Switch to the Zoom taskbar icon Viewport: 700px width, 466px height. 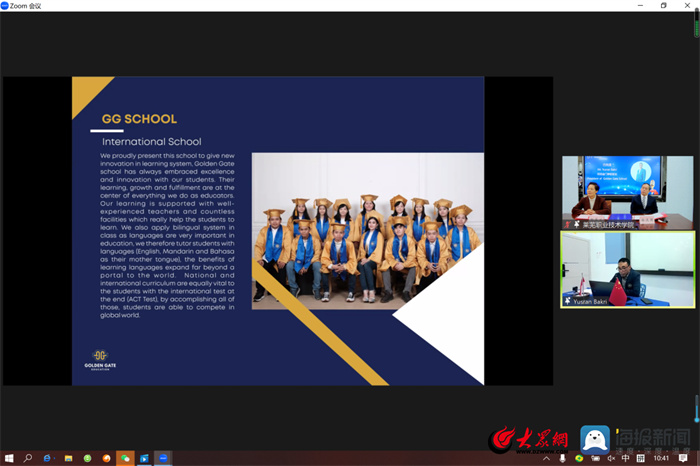coord(163,458)
